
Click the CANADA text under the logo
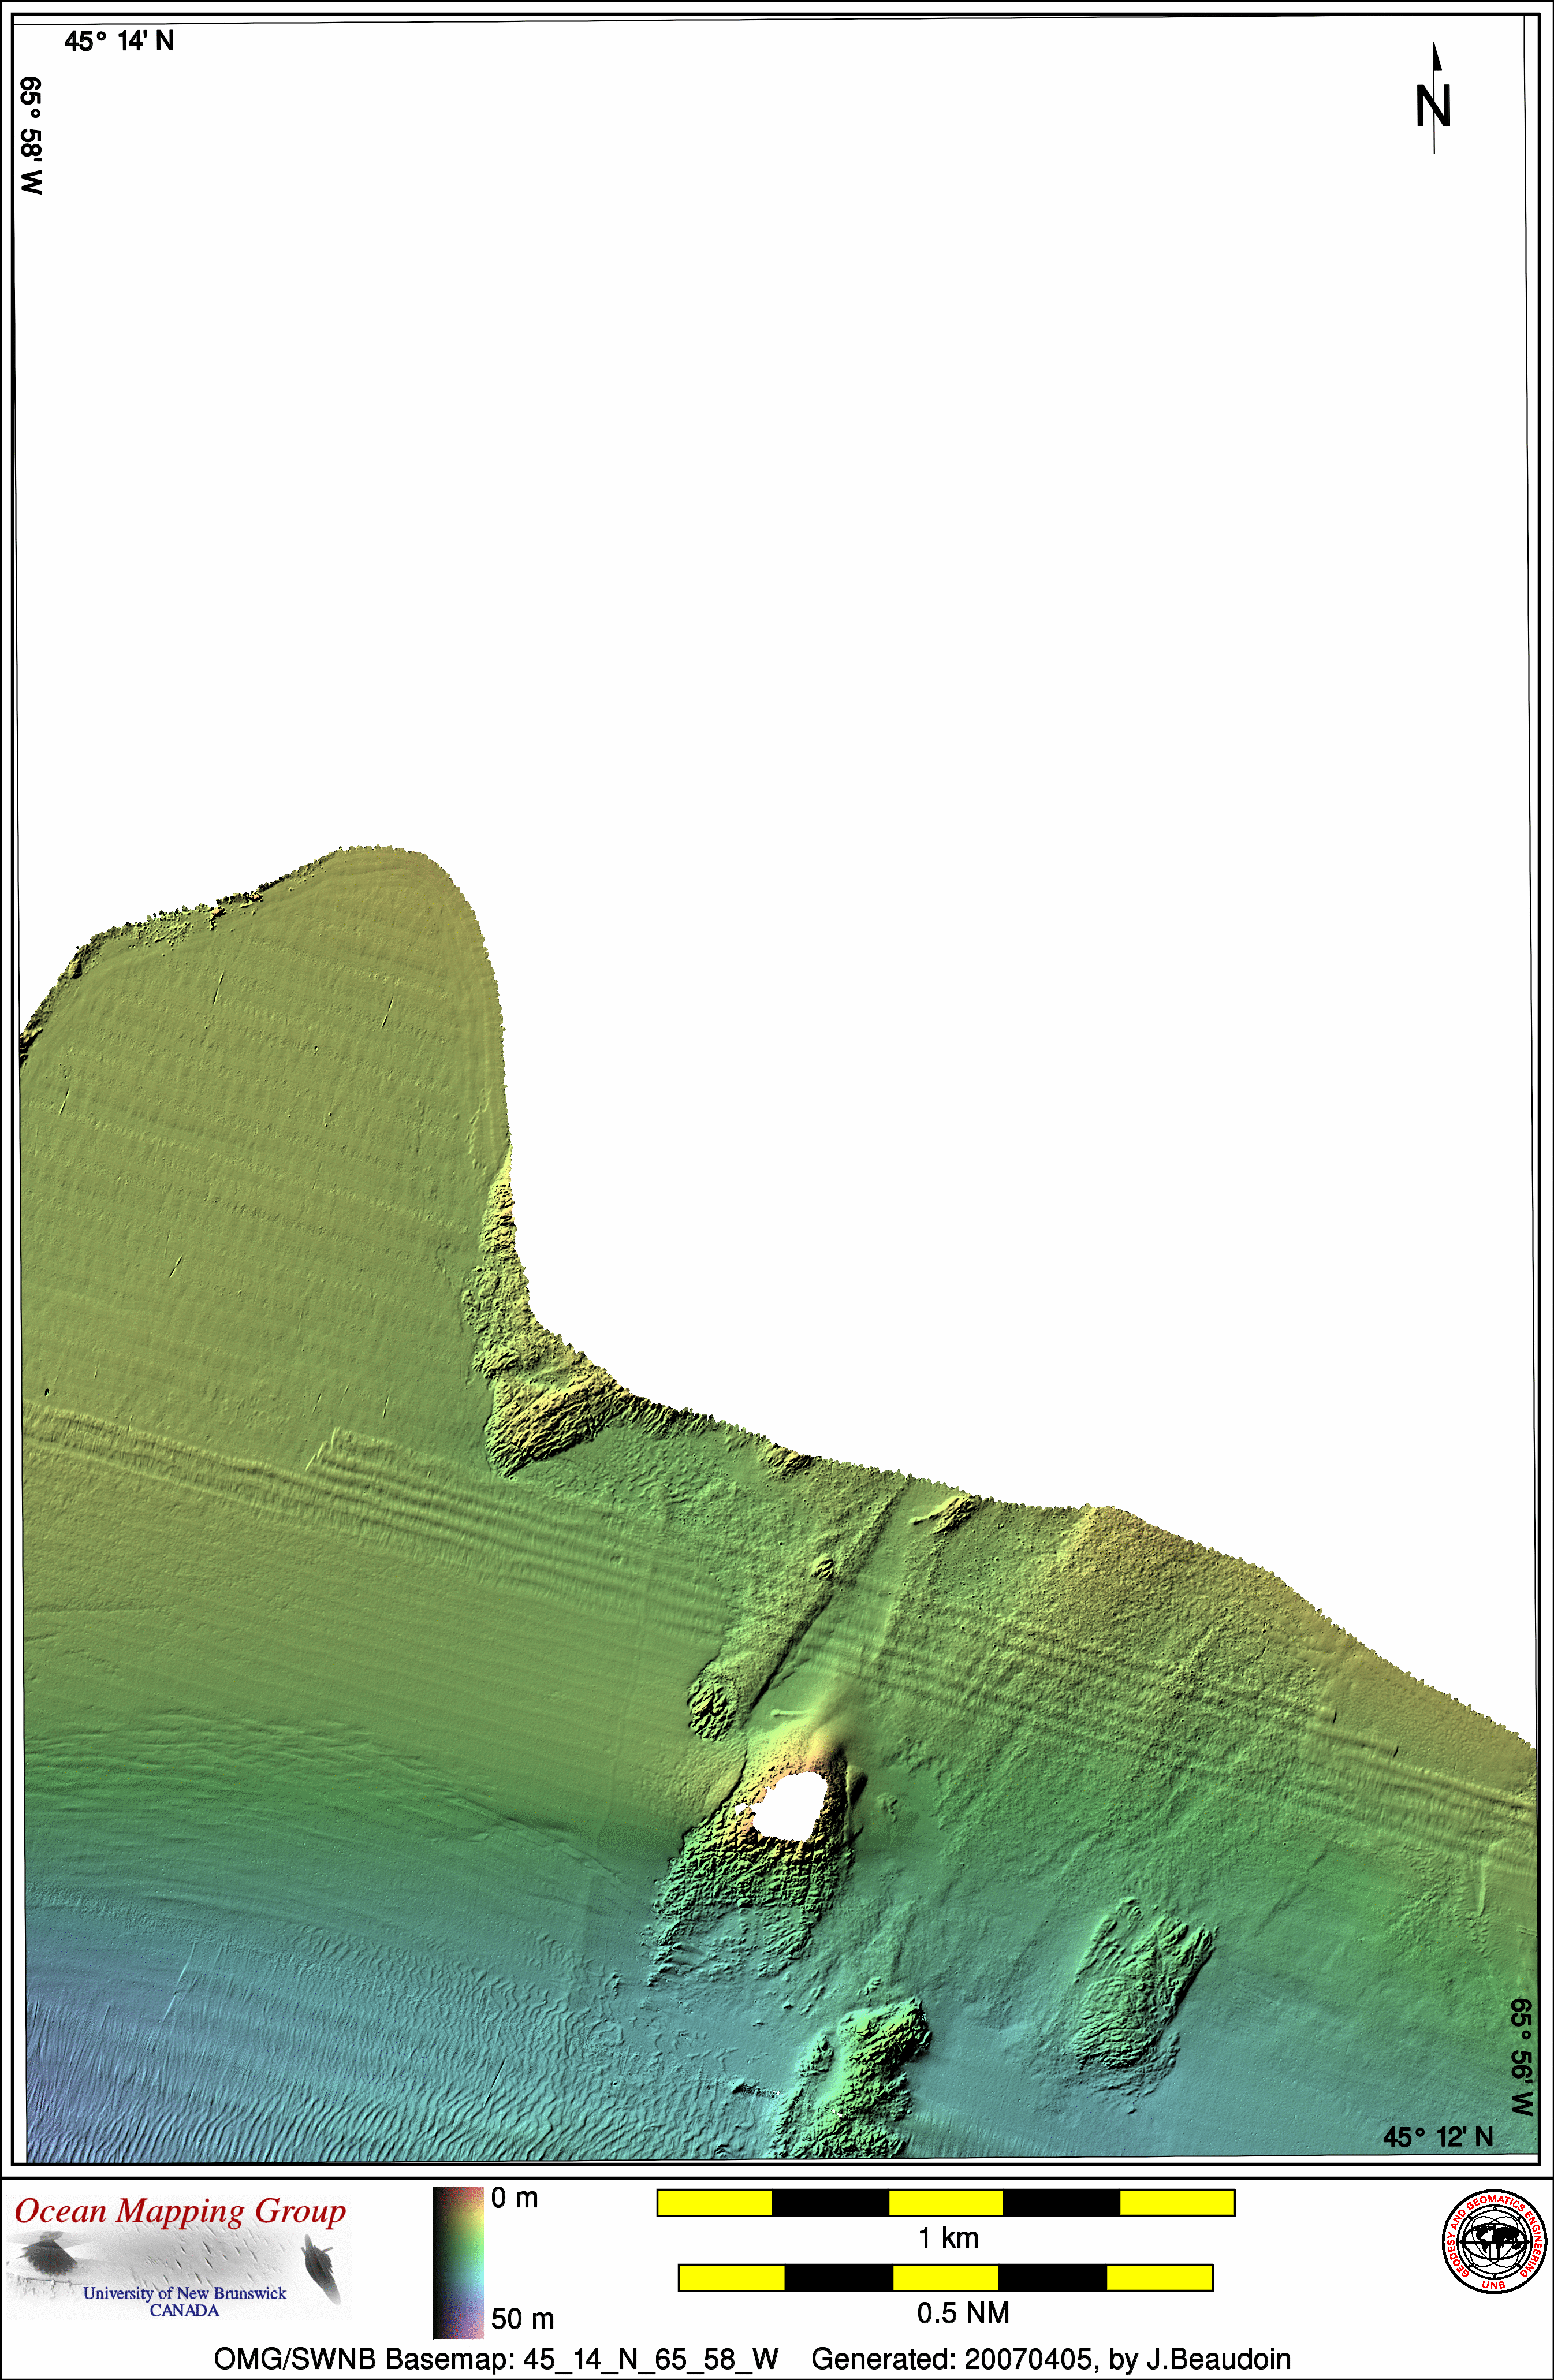click(184, 2310)
